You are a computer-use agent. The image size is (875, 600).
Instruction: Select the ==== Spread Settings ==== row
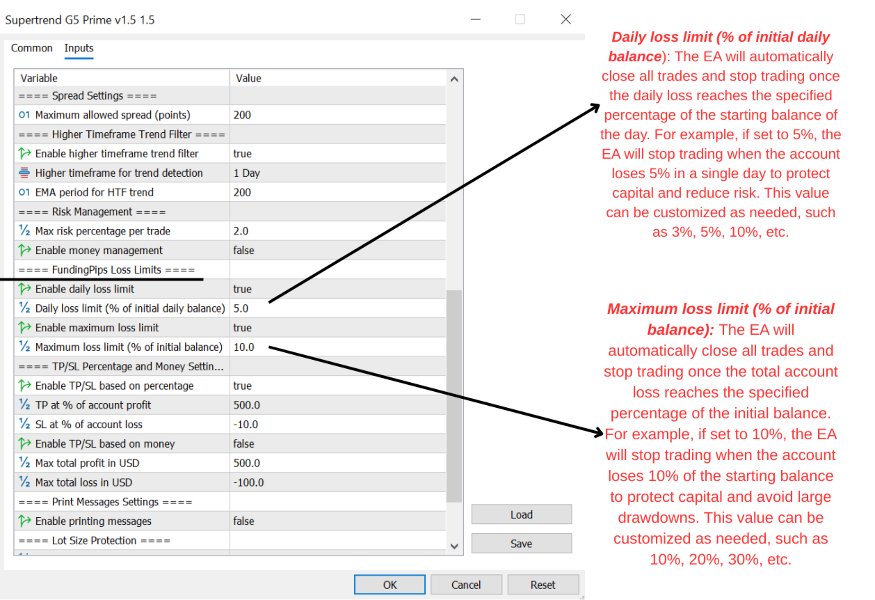(230, 95)
